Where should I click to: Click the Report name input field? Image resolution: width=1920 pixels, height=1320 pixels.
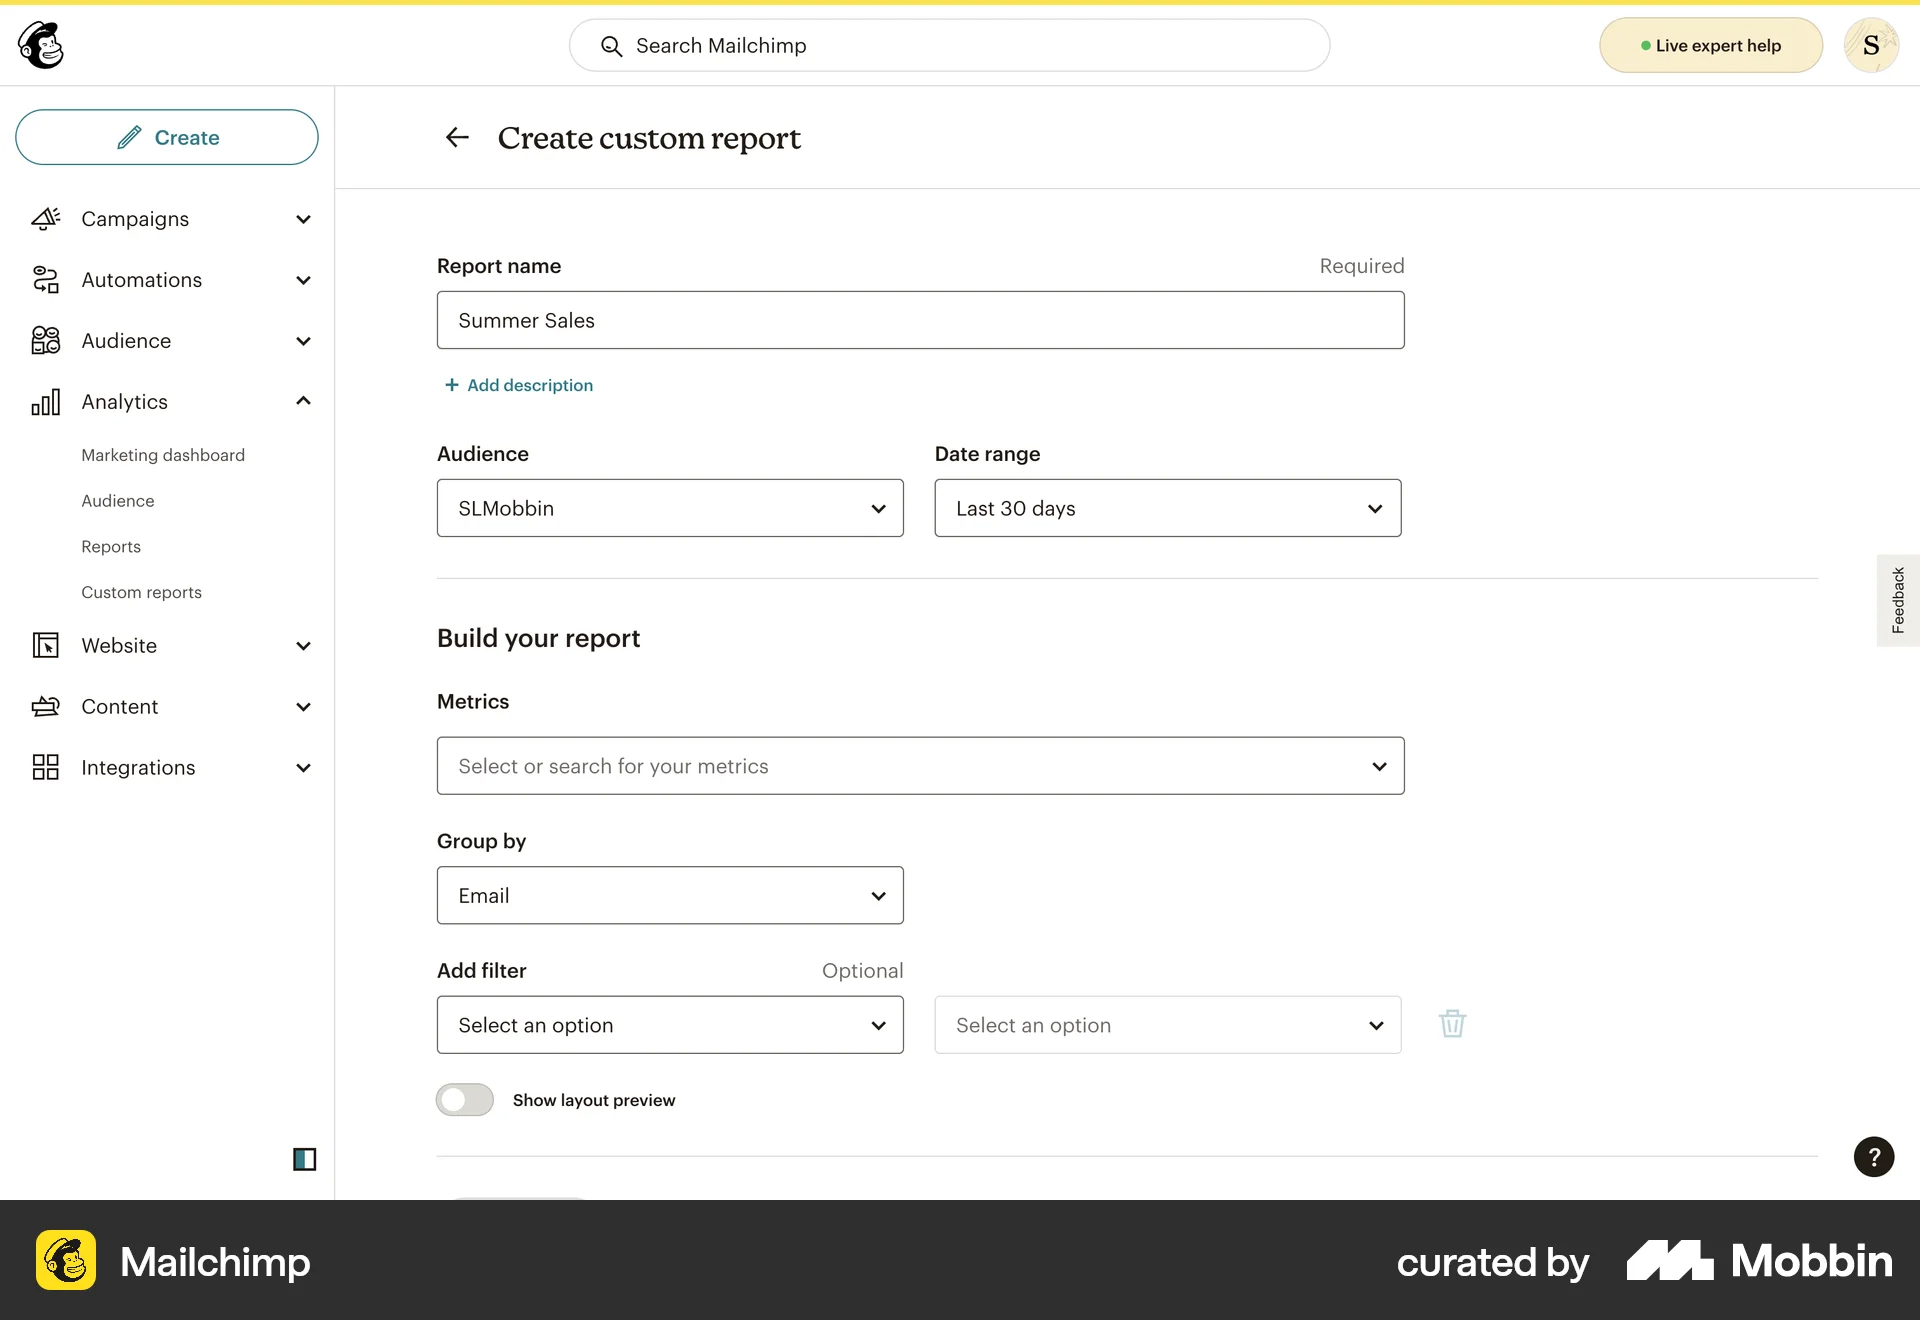[921, 320]
